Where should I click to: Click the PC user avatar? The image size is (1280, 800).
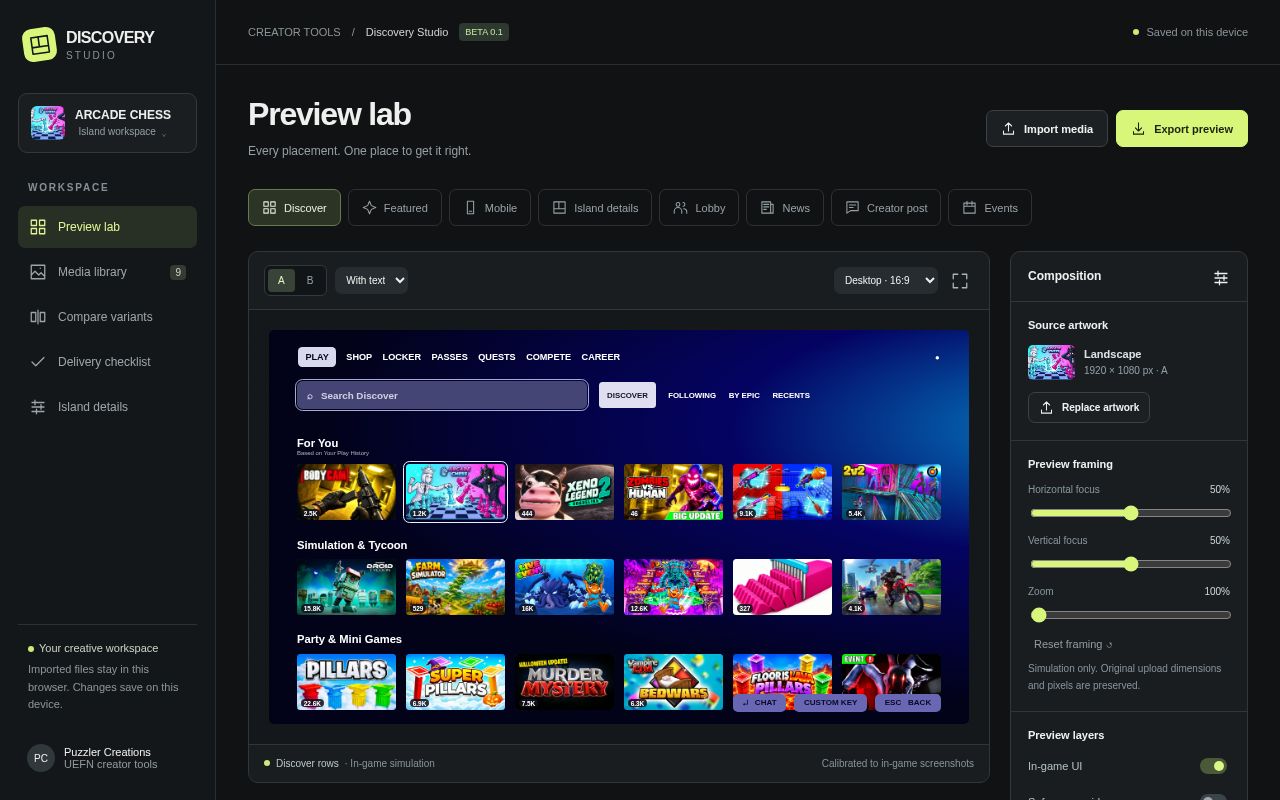[x=41, y=758]
